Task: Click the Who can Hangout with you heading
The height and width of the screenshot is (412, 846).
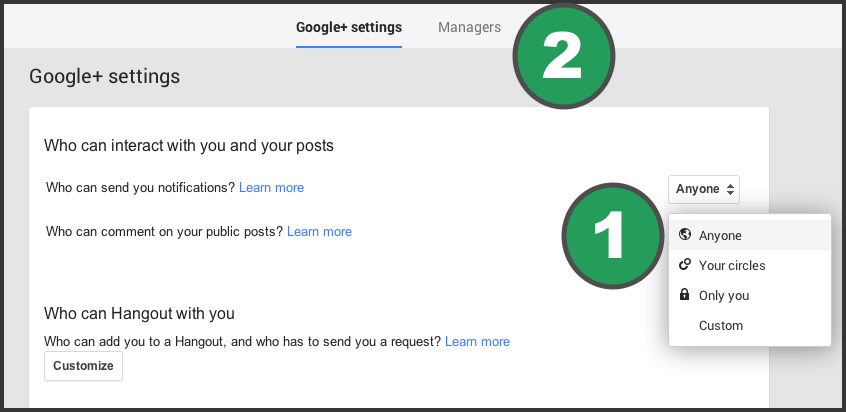Action: tap(139, 313)
